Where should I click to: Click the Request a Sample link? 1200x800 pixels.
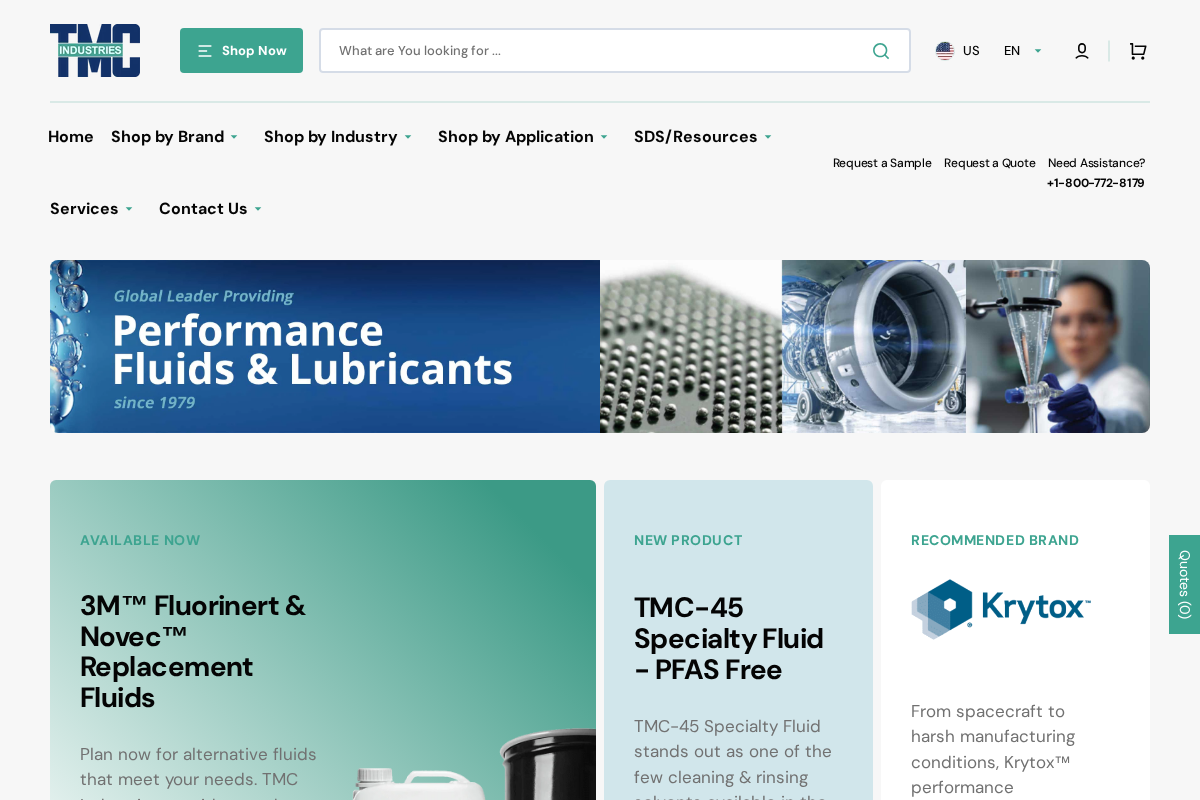(x=882, y=162)
